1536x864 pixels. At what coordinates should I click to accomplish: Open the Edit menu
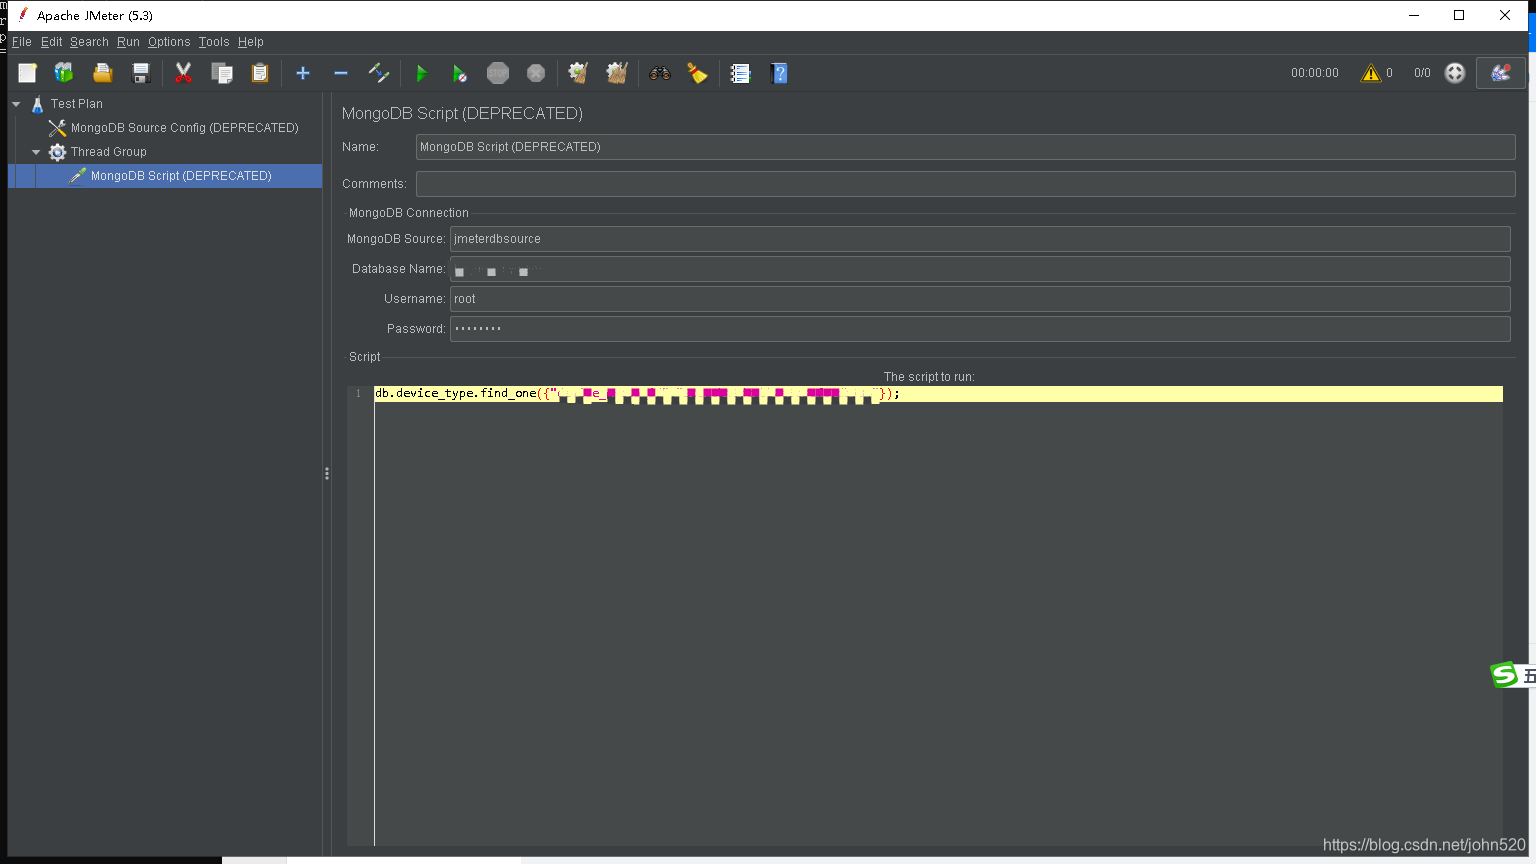52,42
